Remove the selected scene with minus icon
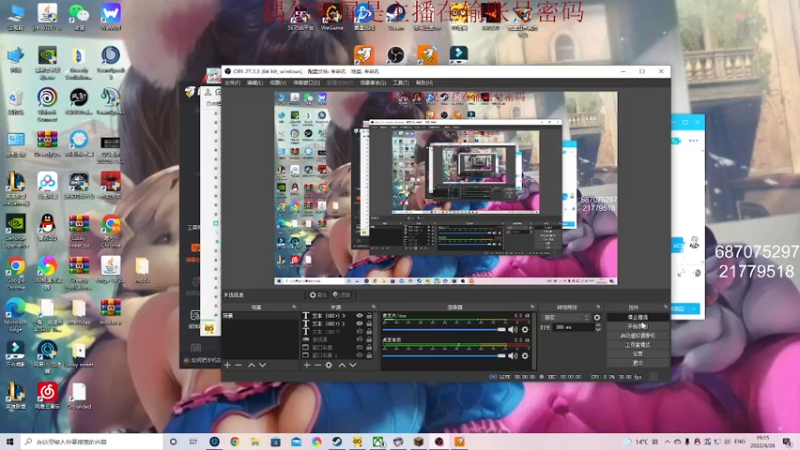The width and height of the screenshot is (800, 450). [238, 365]
